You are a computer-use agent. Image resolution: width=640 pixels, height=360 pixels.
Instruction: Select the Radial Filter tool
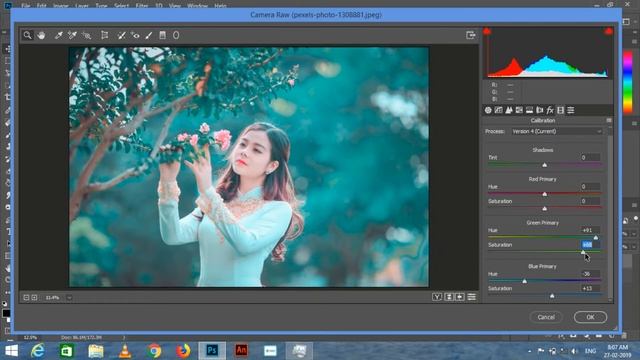pyautogui.click(x=176, y=36)
